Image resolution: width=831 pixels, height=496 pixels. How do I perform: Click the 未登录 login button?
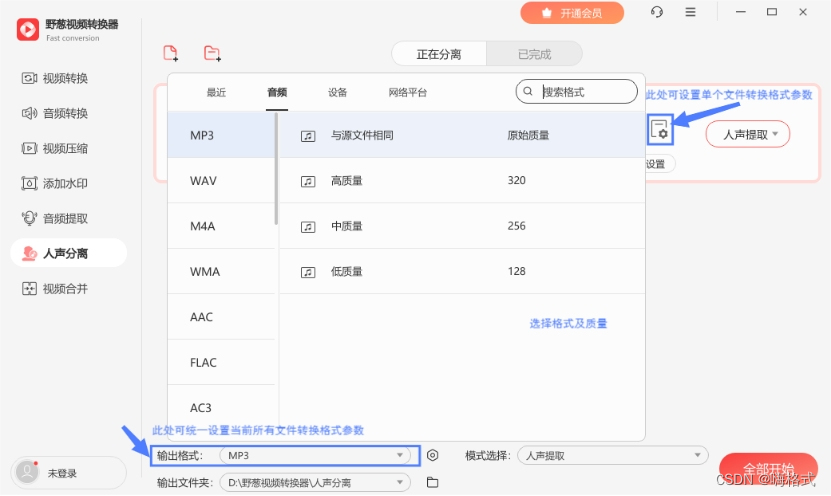tap(68, 473)
